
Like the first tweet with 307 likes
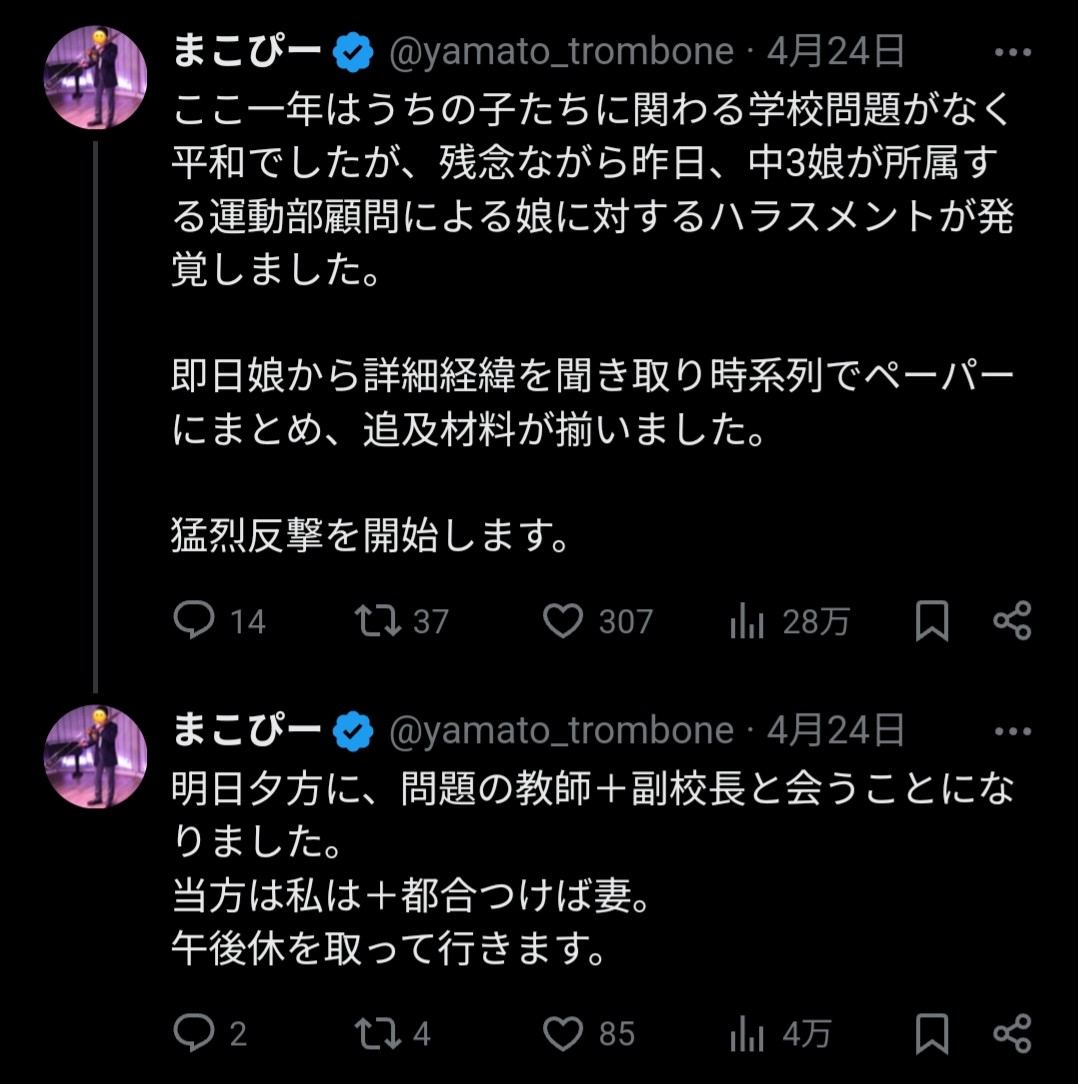pyautogui.click(x=563, y=621)
